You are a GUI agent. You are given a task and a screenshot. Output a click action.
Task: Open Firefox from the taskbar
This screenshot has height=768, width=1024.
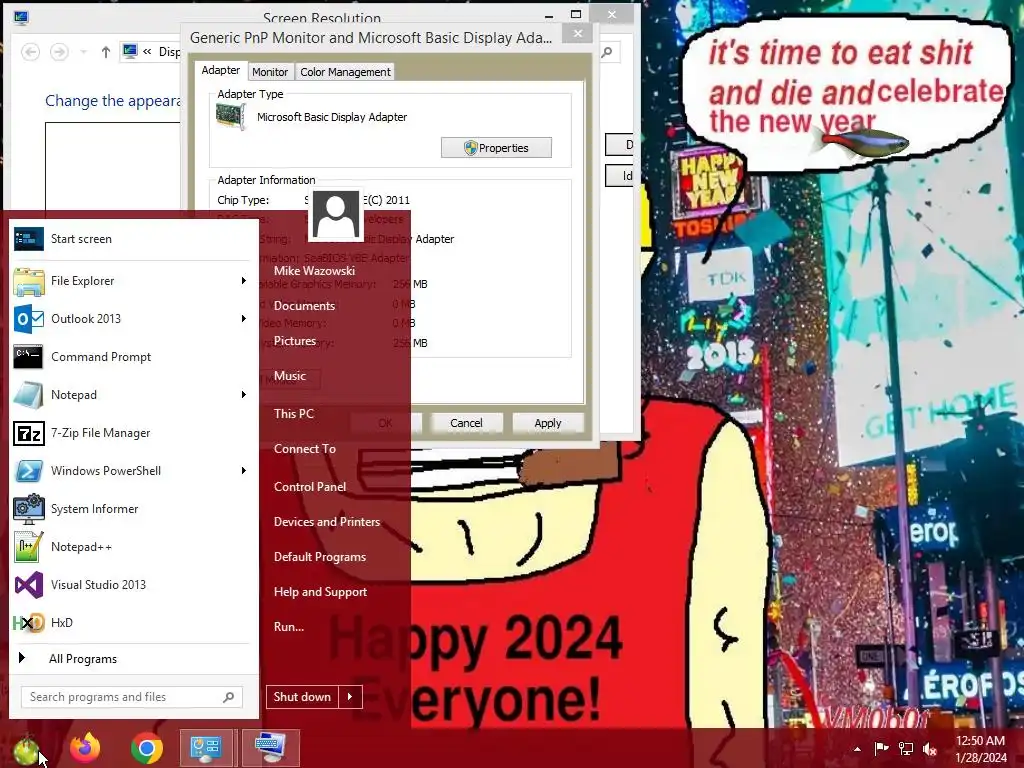[85, 748]
